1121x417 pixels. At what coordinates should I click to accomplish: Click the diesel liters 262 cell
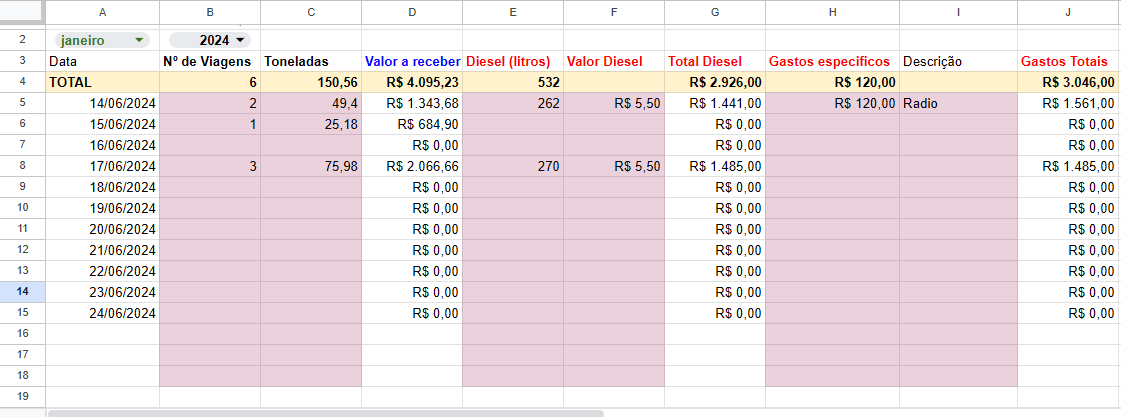(513, 103)
